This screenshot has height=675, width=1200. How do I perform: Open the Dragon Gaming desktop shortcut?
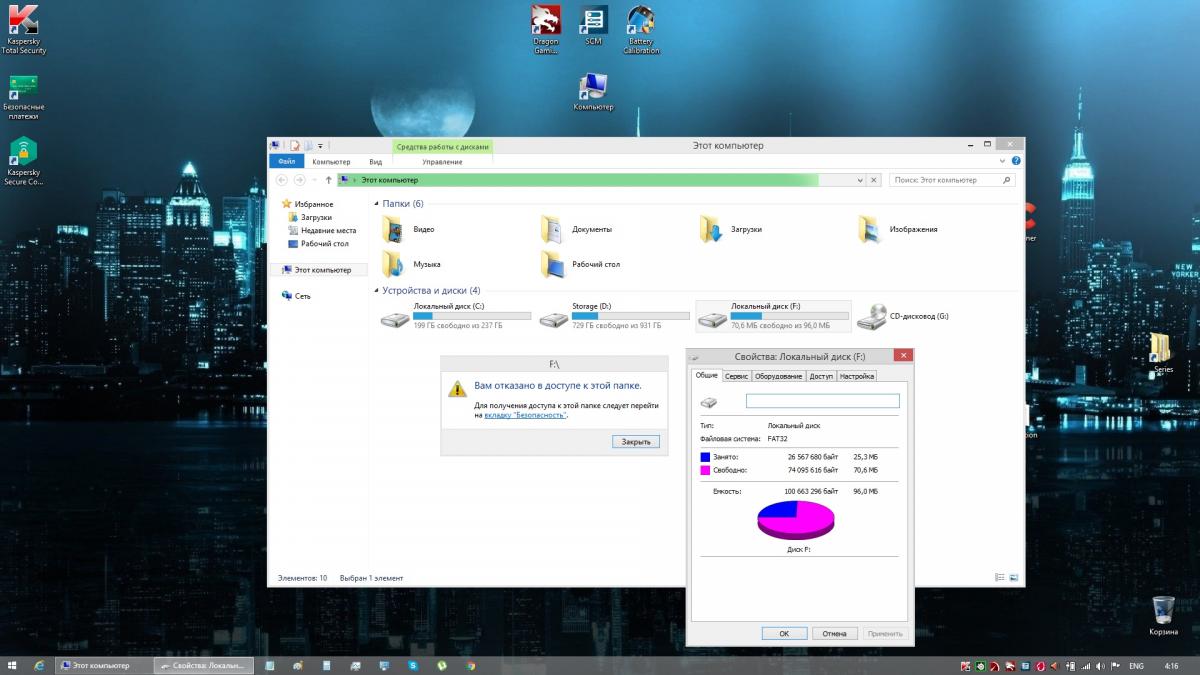546,21
